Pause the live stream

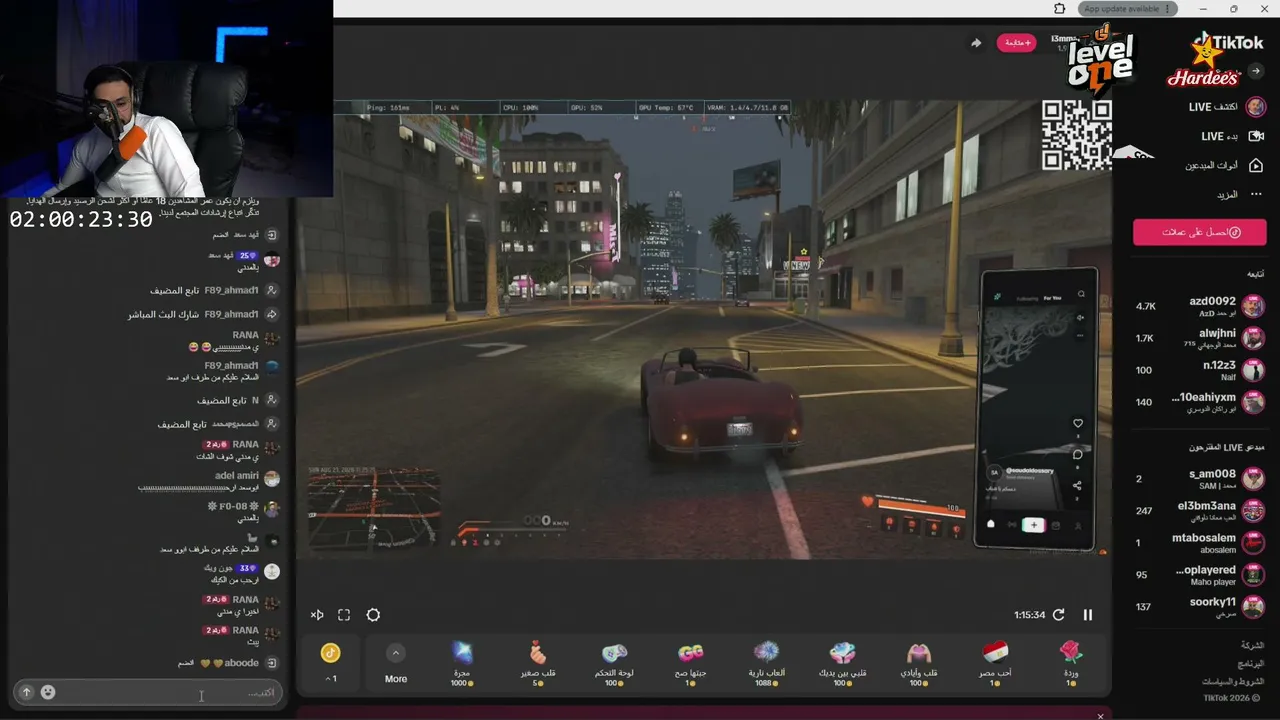click(x=1088, y=615)
